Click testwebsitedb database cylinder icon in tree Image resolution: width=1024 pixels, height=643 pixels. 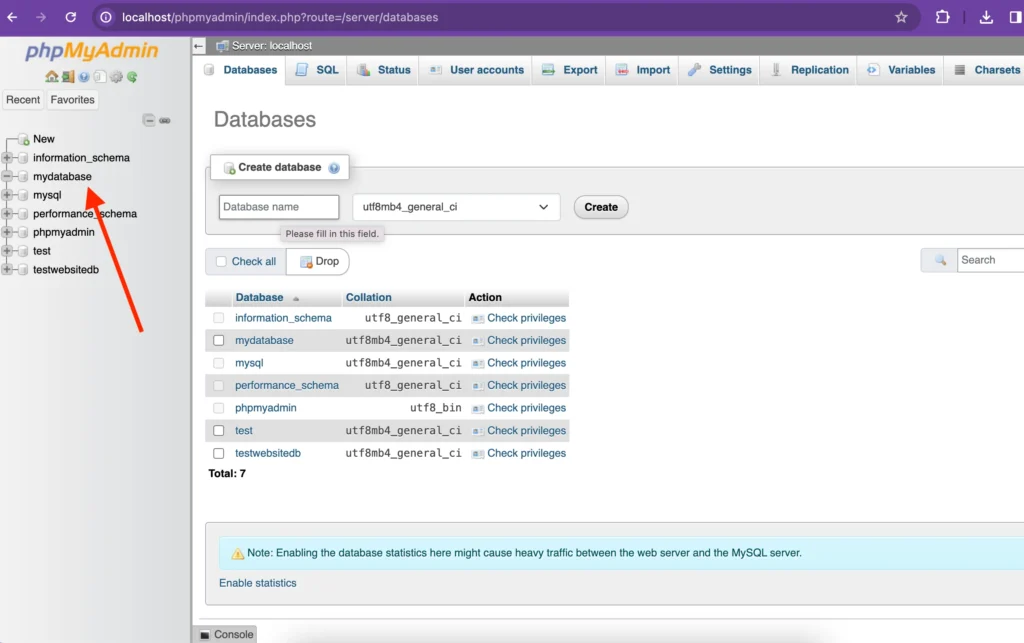pyautogui.click(x=24, y=270)
